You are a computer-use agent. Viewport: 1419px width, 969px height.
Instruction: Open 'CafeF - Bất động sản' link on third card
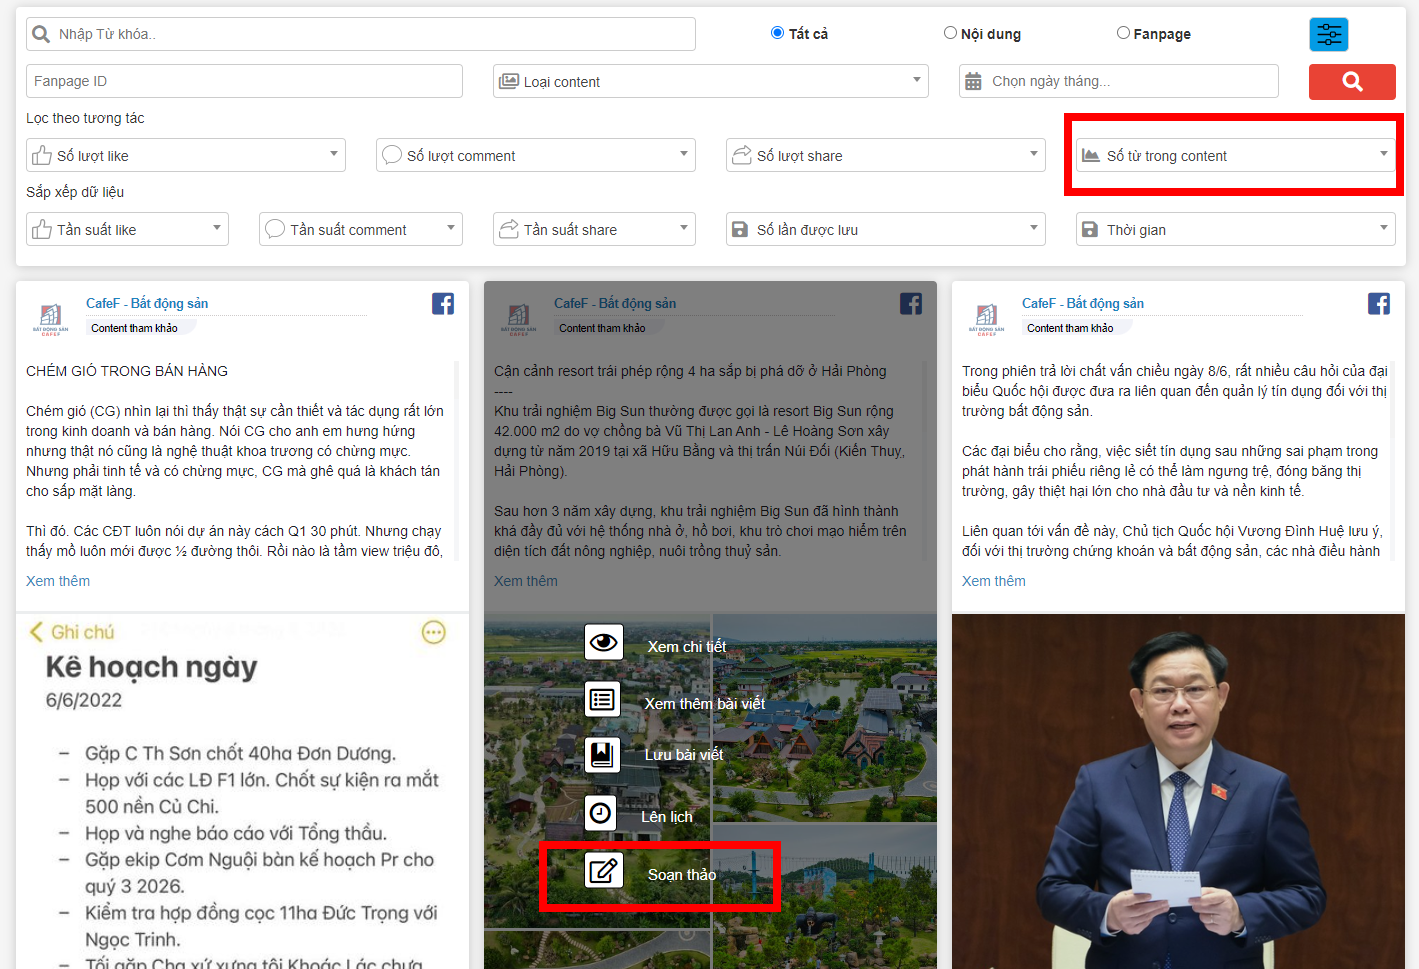pos(1083,303)
